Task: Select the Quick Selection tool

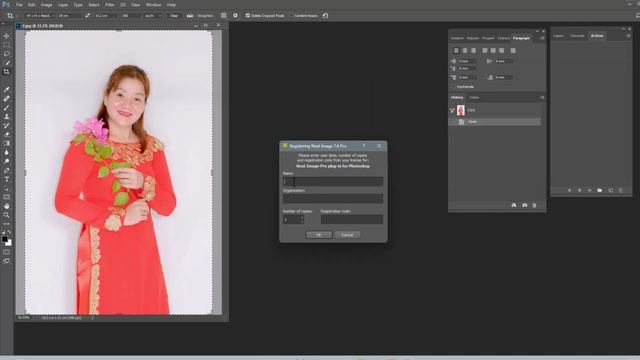Action: [x=7, y=63]
